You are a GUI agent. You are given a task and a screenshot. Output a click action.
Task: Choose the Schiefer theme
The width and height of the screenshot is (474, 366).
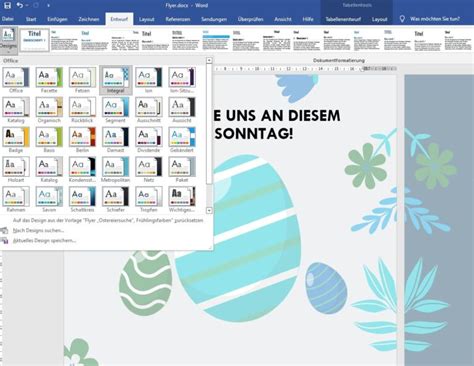[115, 200]
